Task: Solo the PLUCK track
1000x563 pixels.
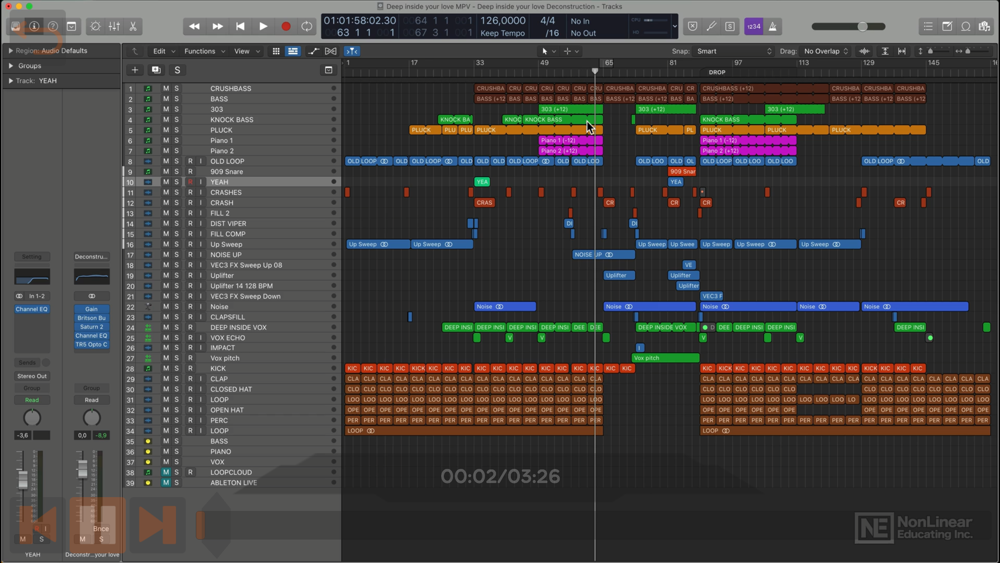Action: coord(177,130)
